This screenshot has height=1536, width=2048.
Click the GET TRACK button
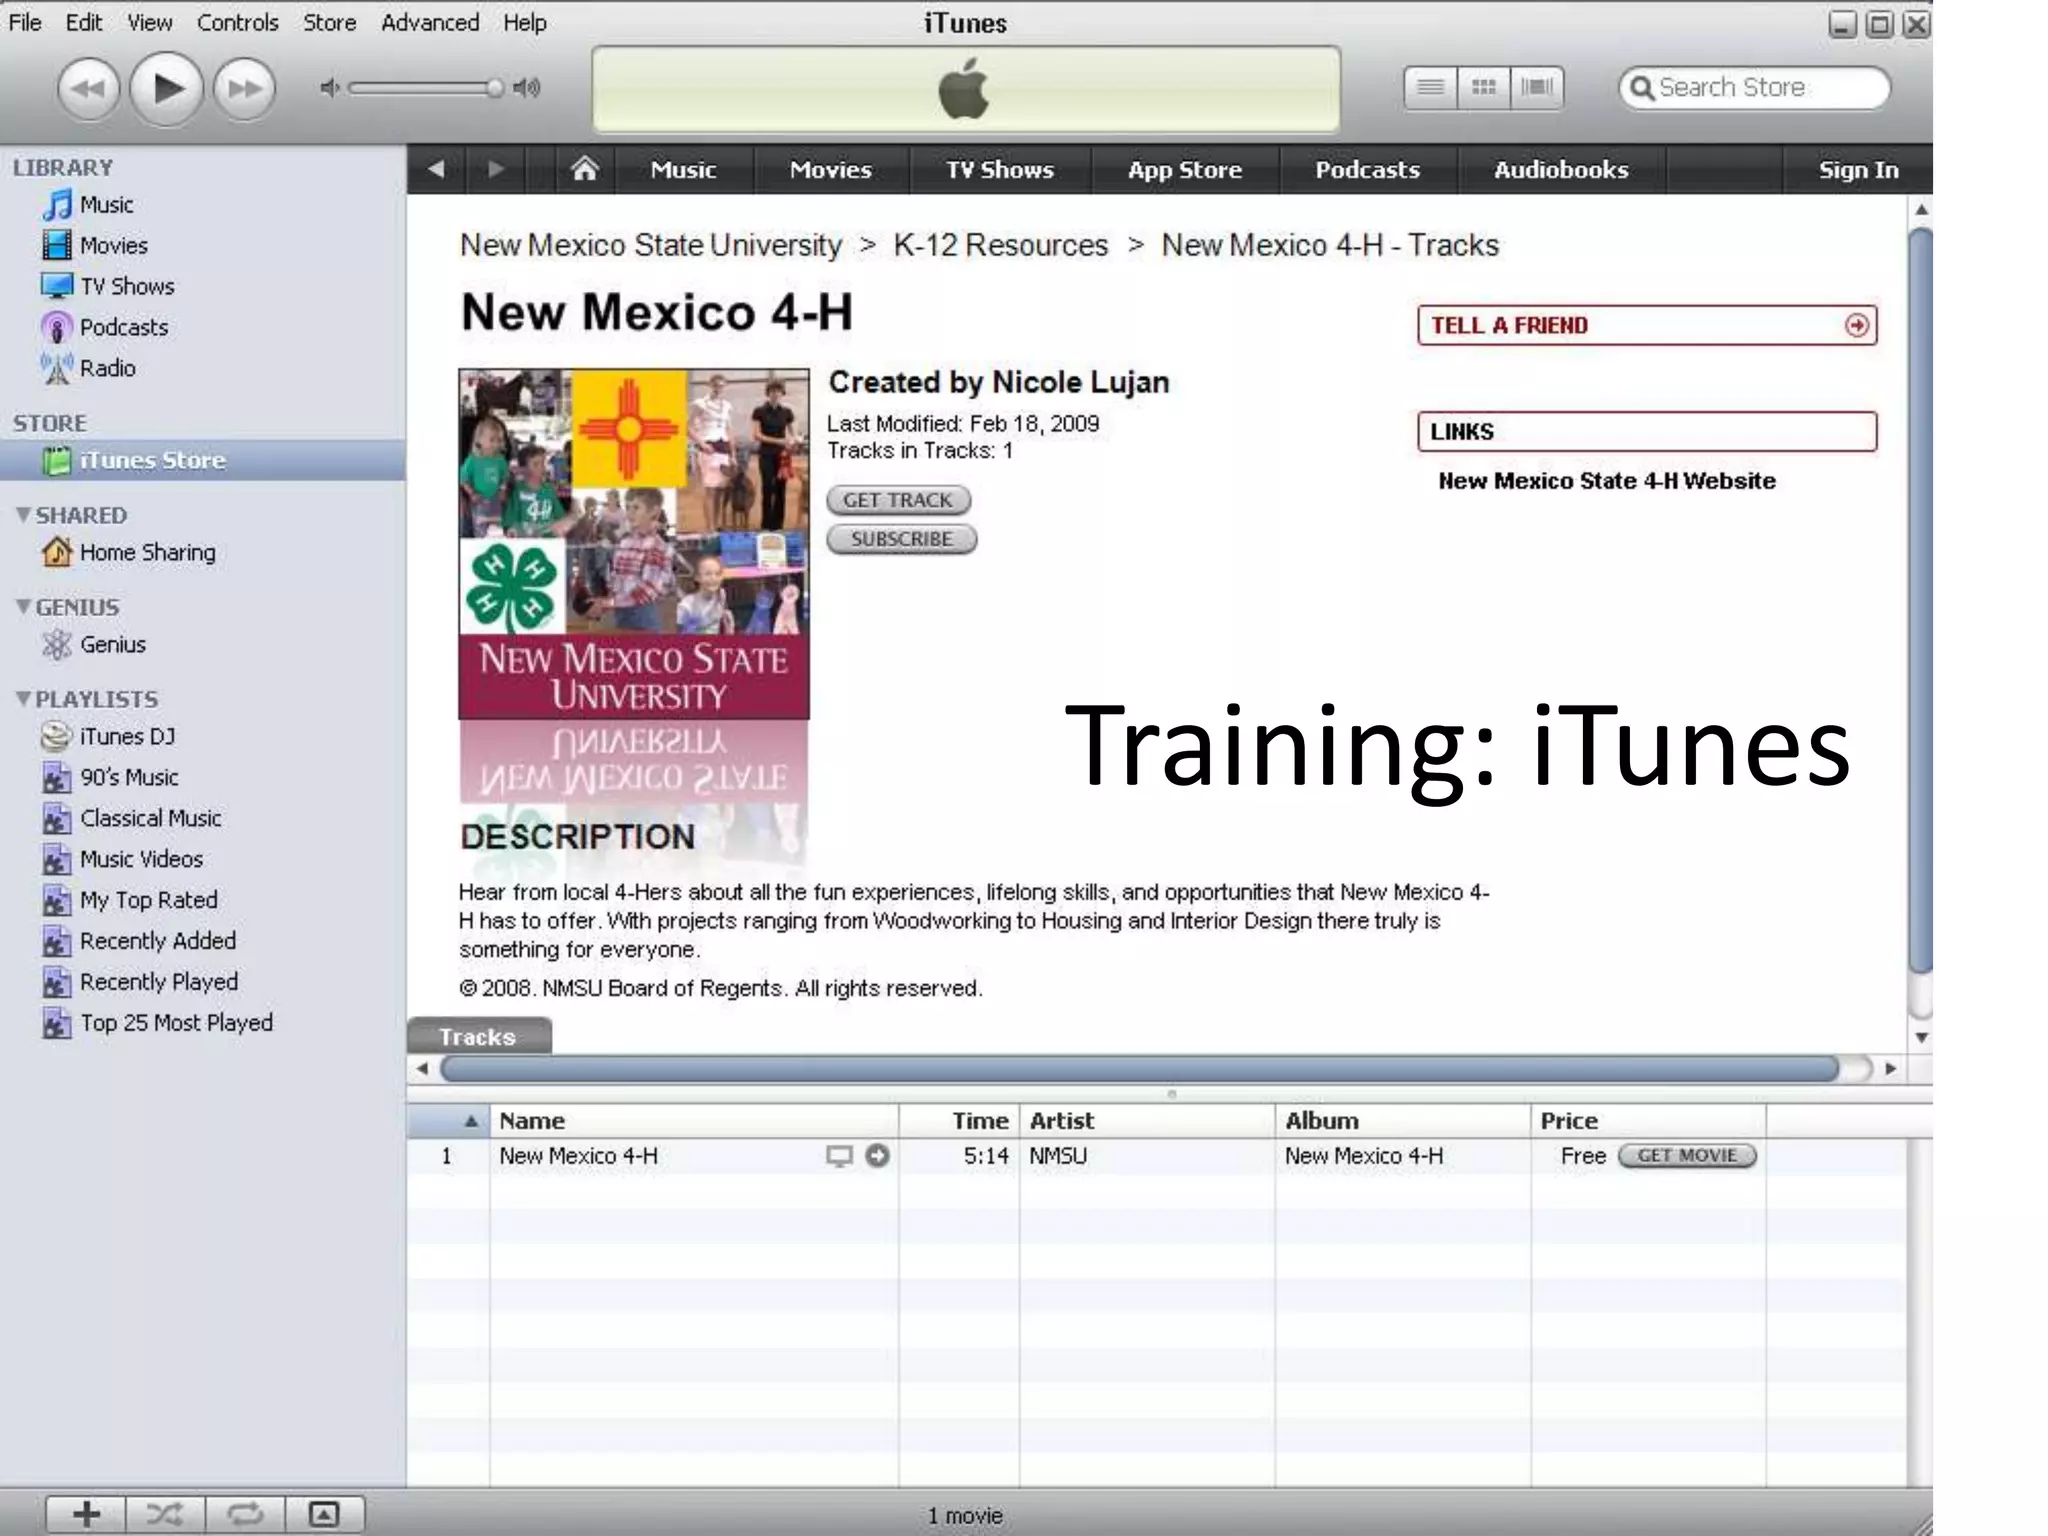click(897, 500)
